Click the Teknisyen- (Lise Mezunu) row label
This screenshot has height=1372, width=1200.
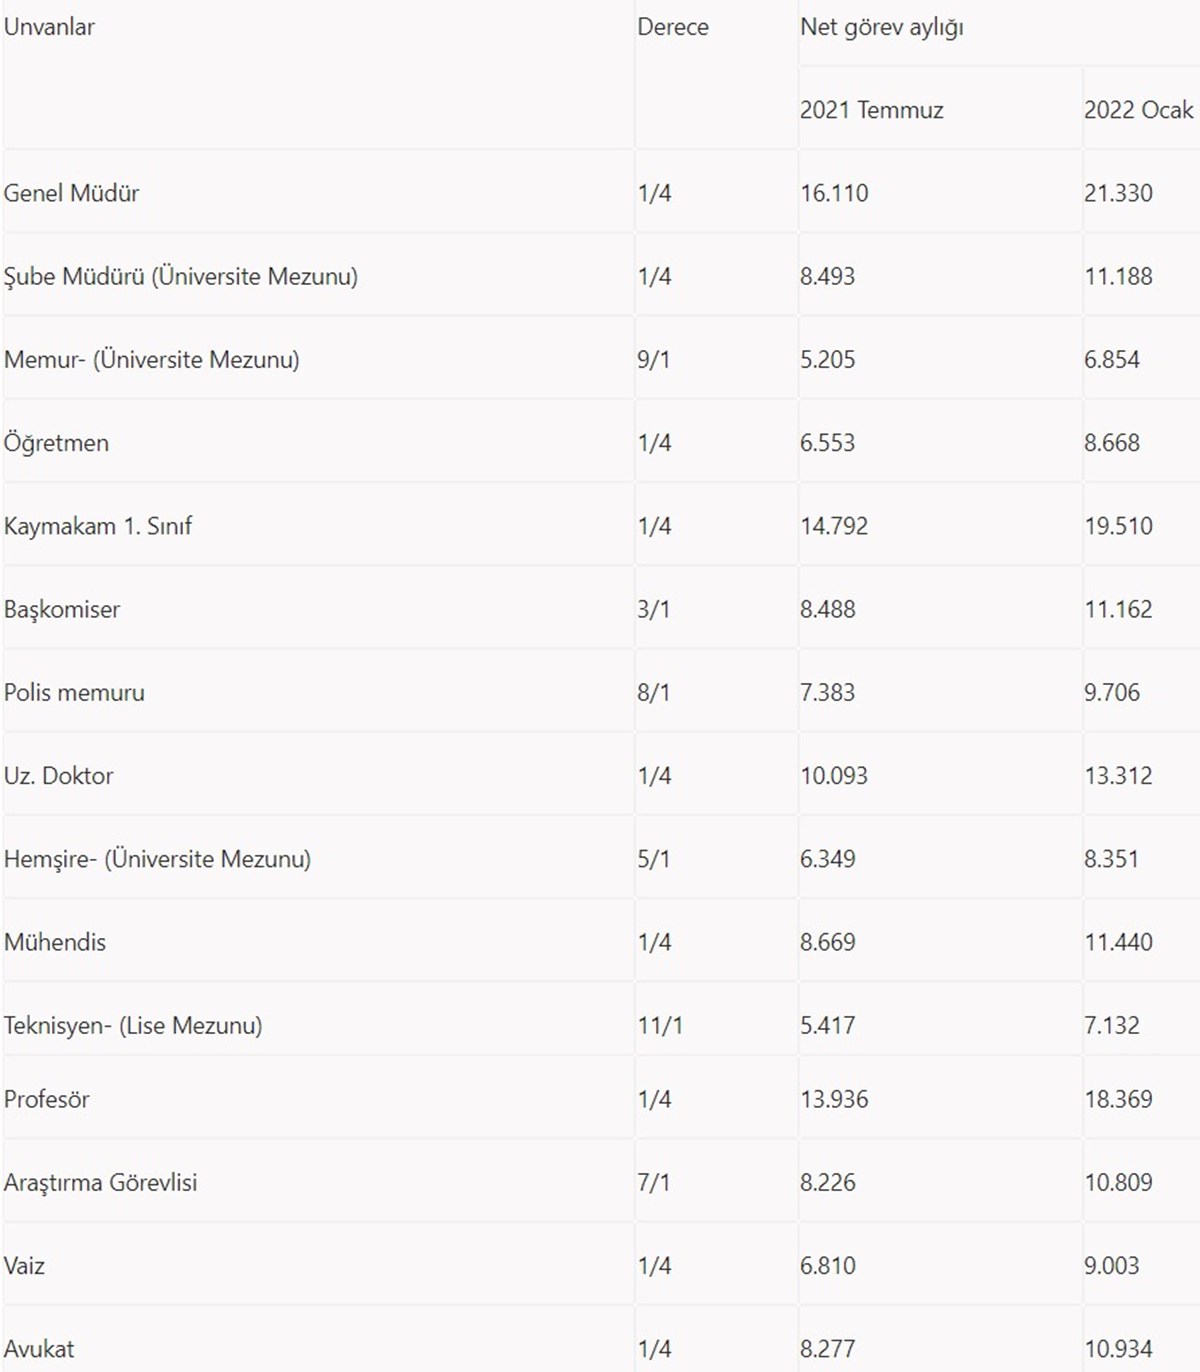[x=133, y=1025]
